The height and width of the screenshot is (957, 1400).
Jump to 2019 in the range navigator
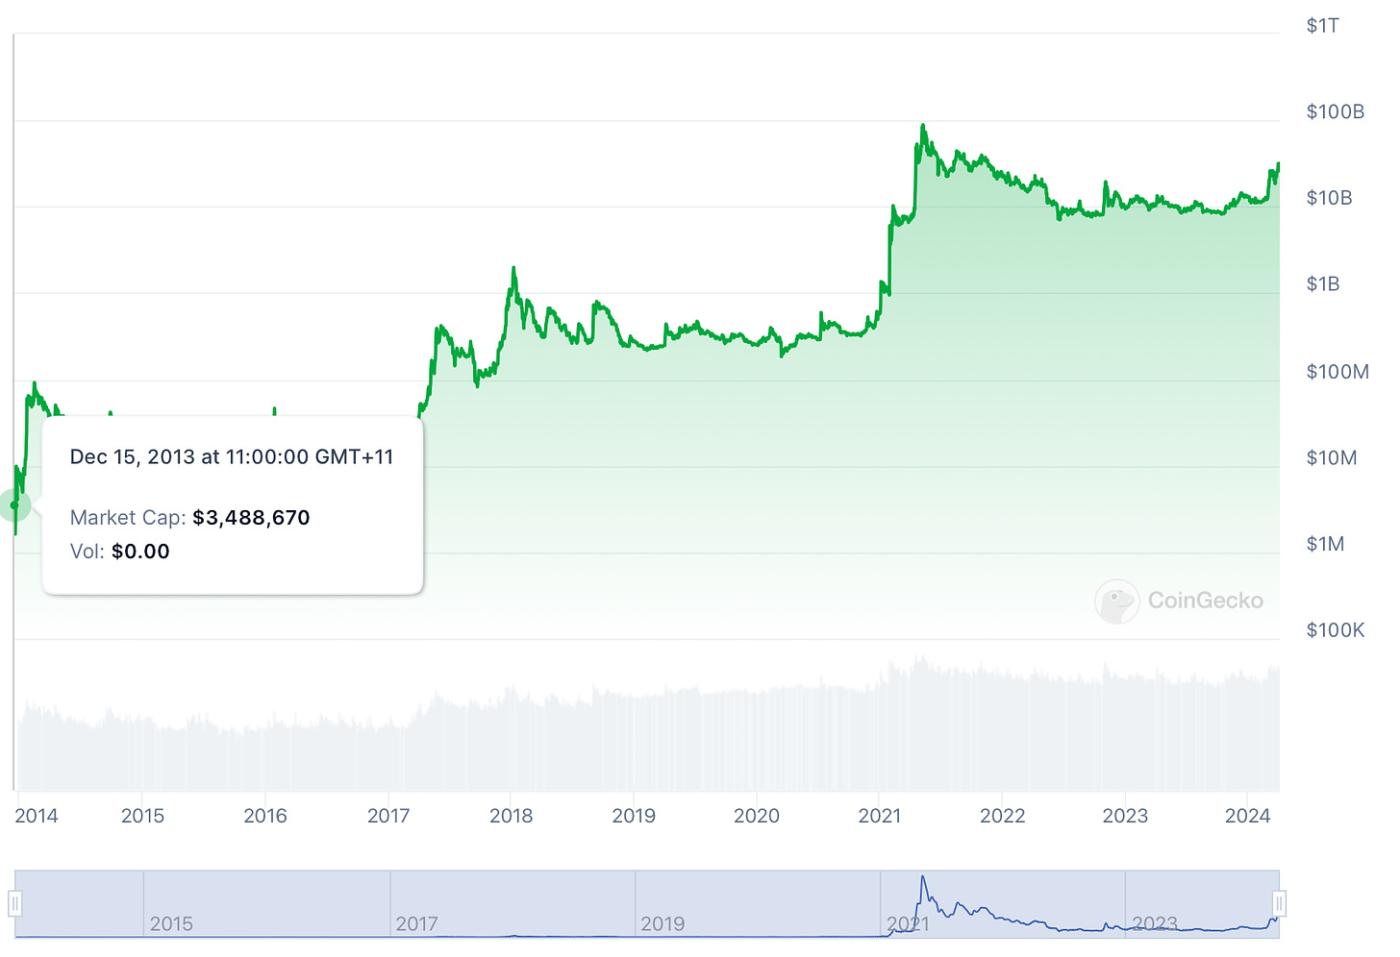click(x=662, y=924)
